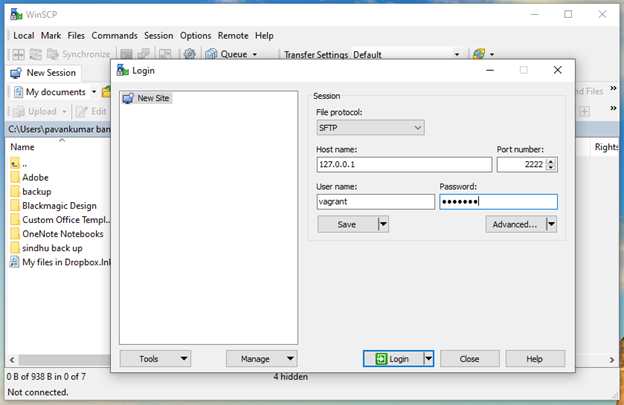Select the Custom Office Templates folder
The width and height of the screenshot is (624, 405).
[60, 220]
